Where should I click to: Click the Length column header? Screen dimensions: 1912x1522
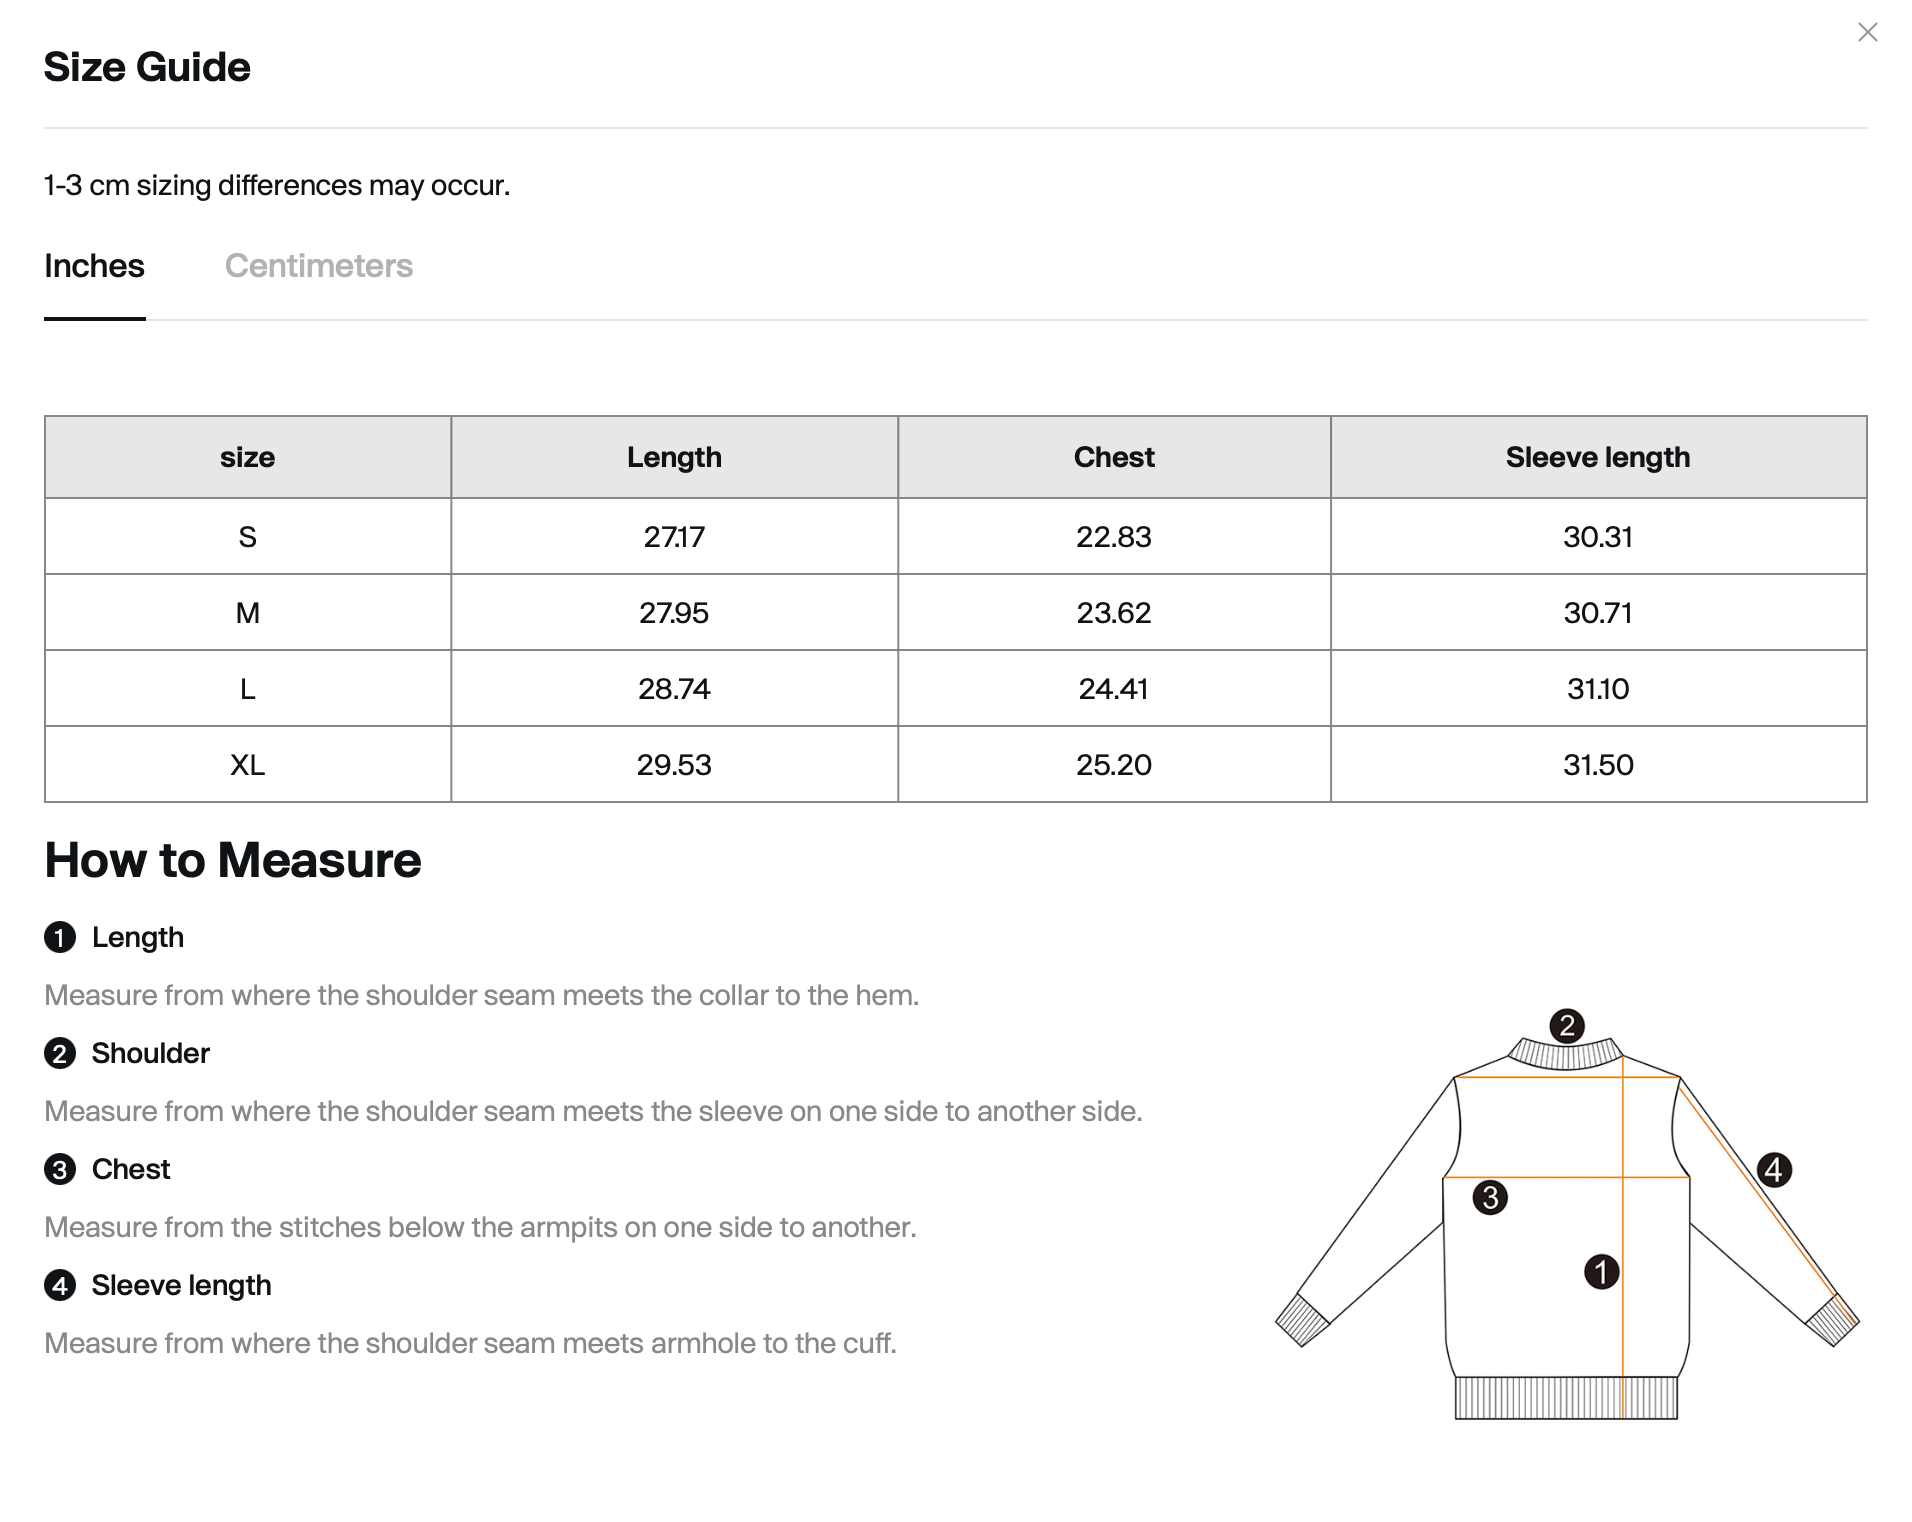[x=674, y=458]
